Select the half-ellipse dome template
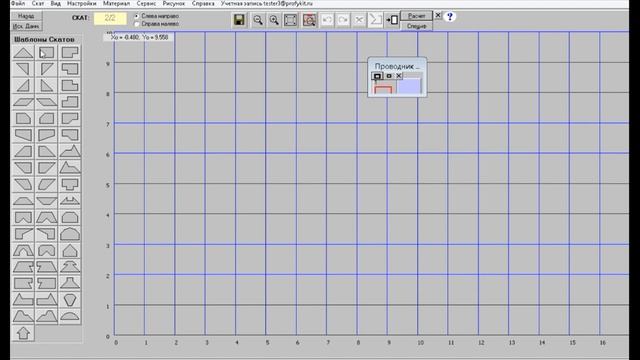The width and height of the screenshot is (640, 360). click(70, 316)
